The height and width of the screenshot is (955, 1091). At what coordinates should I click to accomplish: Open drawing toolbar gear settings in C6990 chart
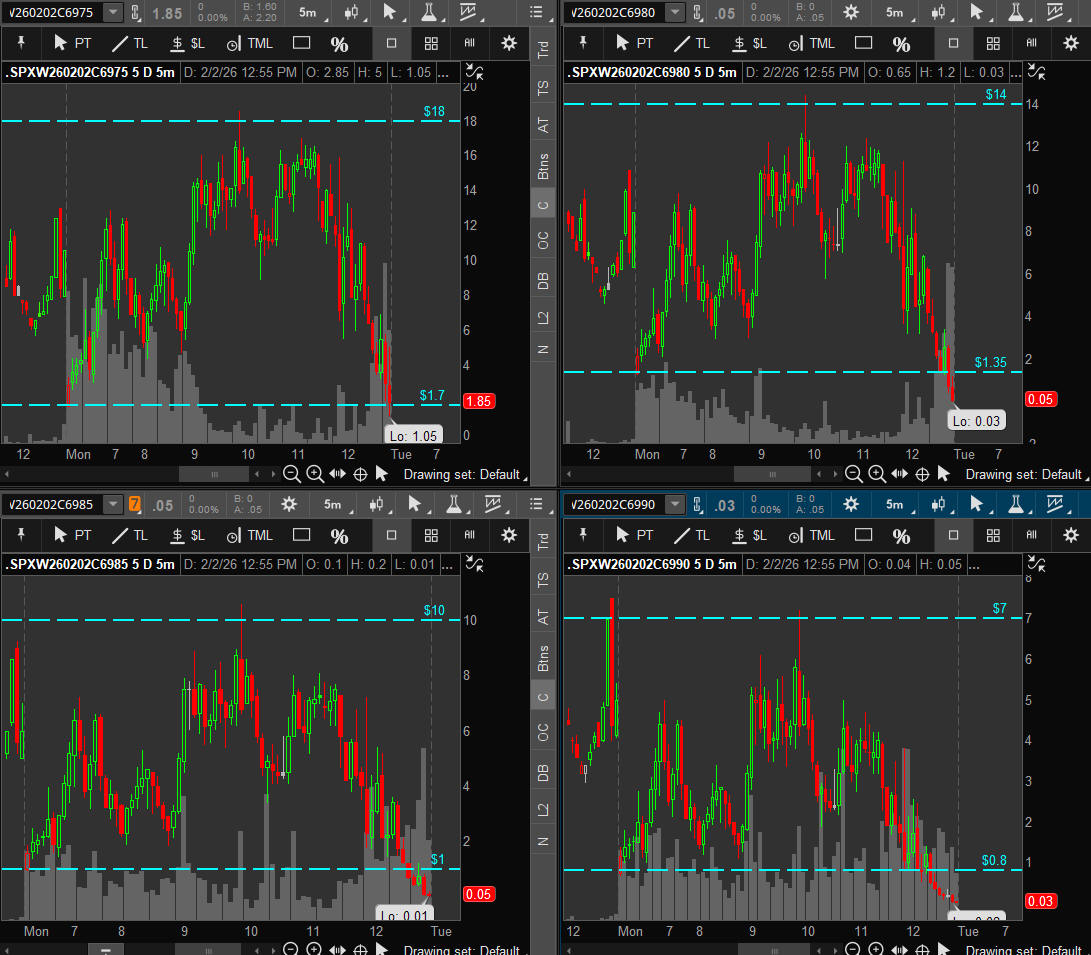coord(1071,535)
